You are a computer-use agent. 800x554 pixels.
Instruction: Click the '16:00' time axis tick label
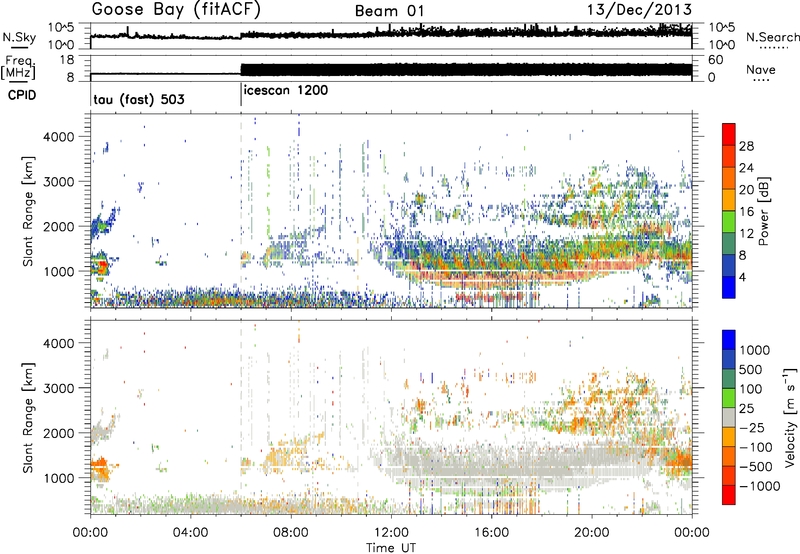pyautogui.click(x=491, y=533)
